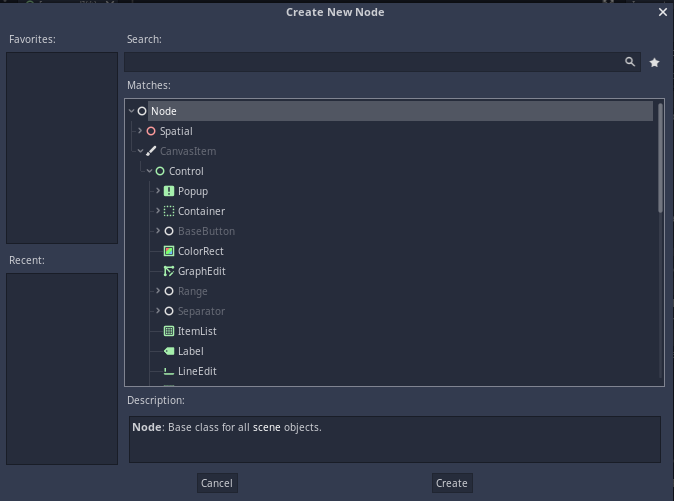Expand the BaseButton branch

158,231
